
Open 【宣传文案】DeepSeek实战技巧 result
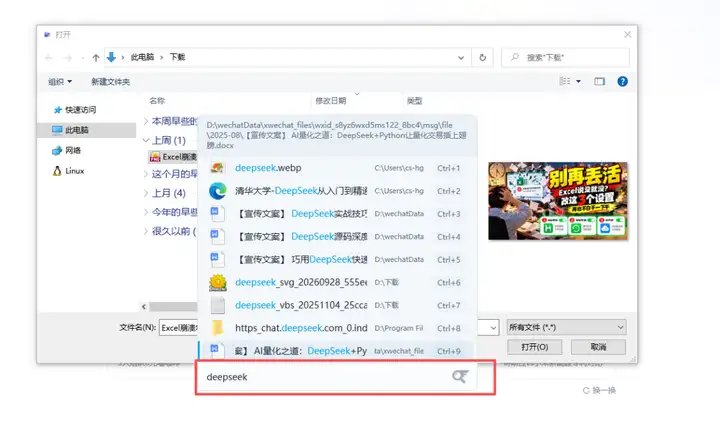(338, 214)
